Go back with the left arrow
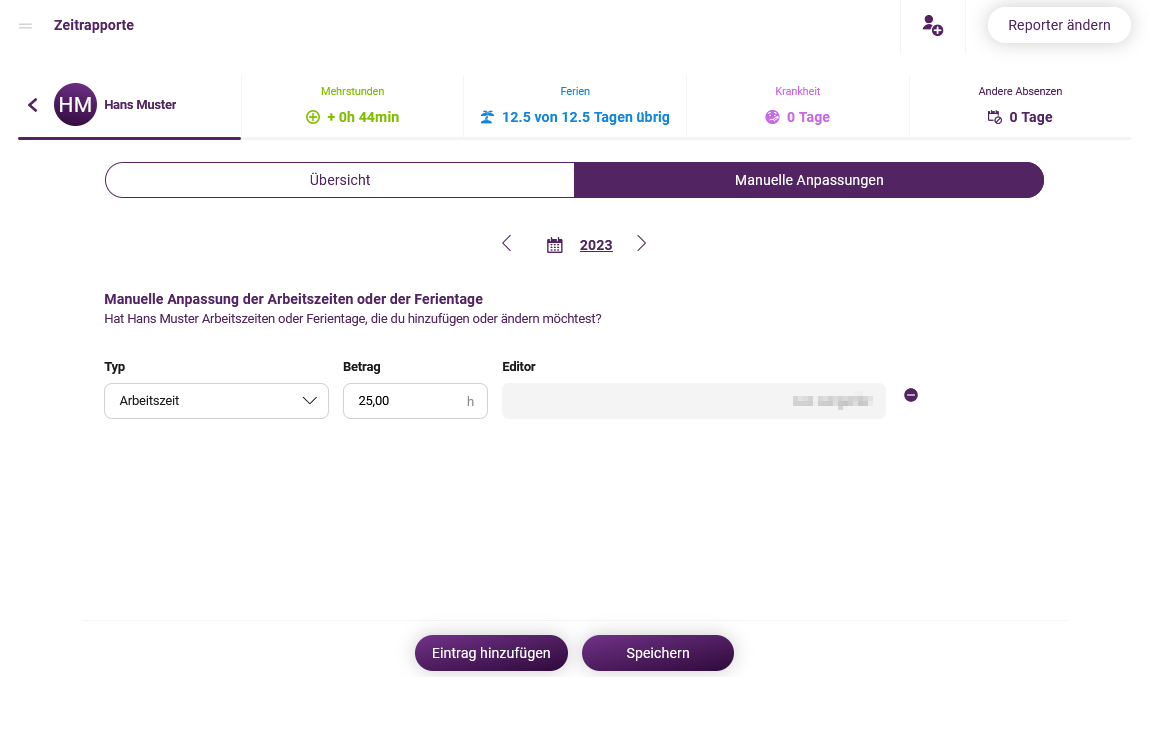The height and width of the screenshot is (731, 1150). point(33,105)
